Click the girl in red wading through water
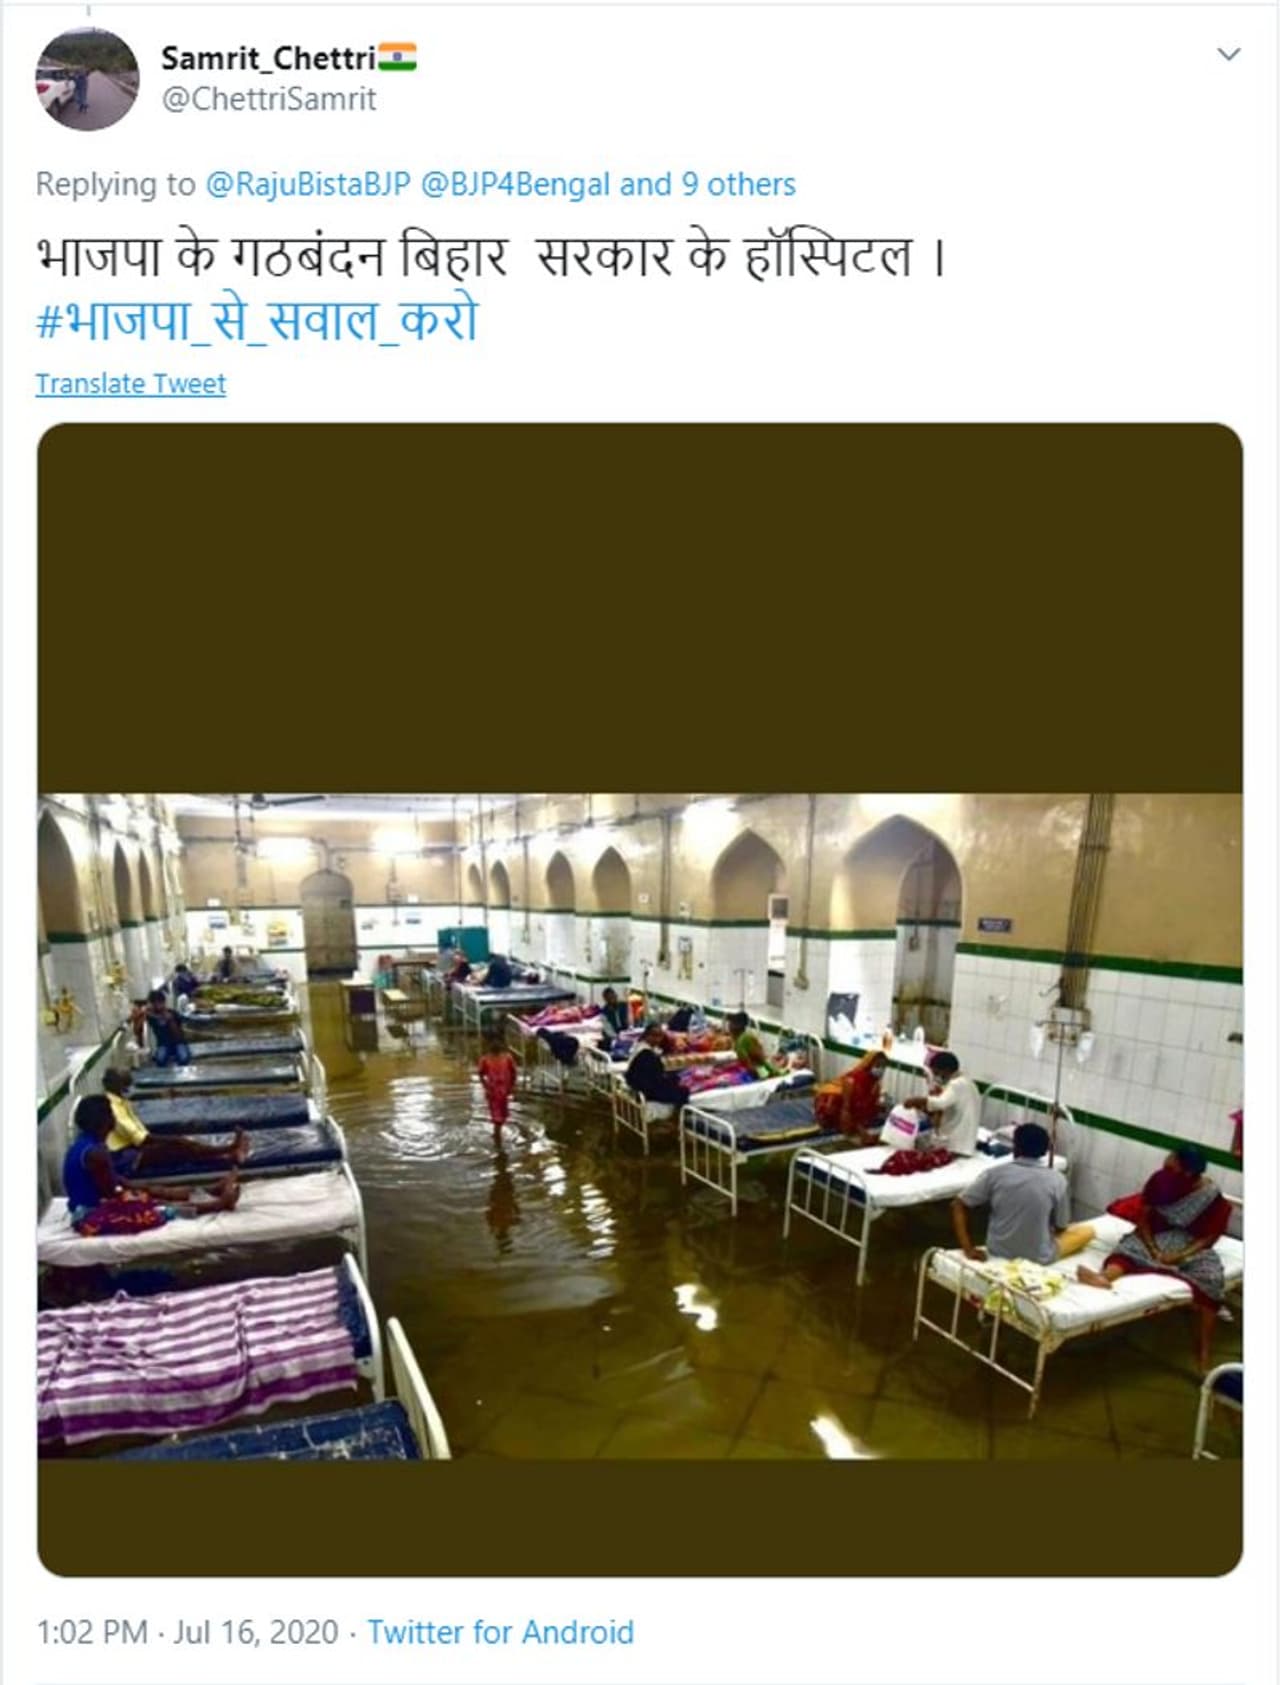Viewport: 1280px width, 1685px height. click(x=497, y=1088)
